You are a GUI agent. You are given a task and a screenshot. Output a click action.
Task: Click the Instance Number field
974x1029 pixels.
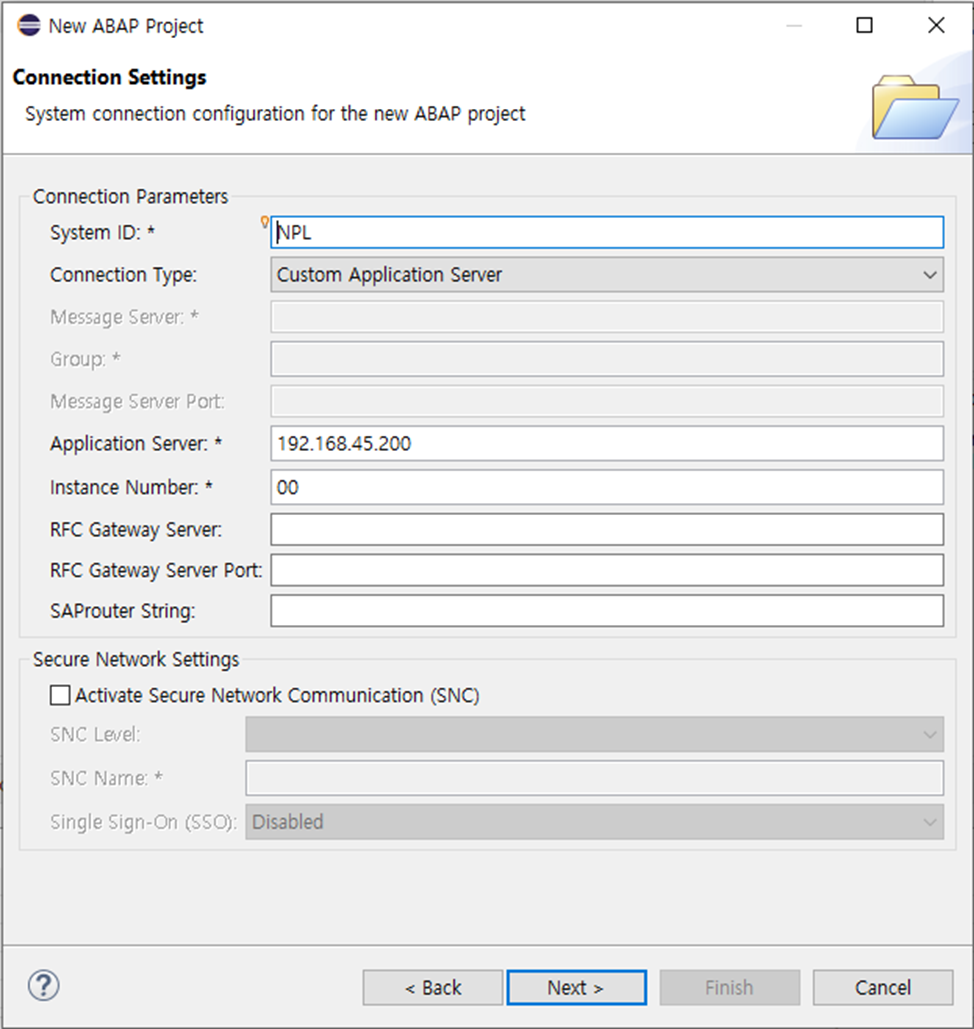607,487
